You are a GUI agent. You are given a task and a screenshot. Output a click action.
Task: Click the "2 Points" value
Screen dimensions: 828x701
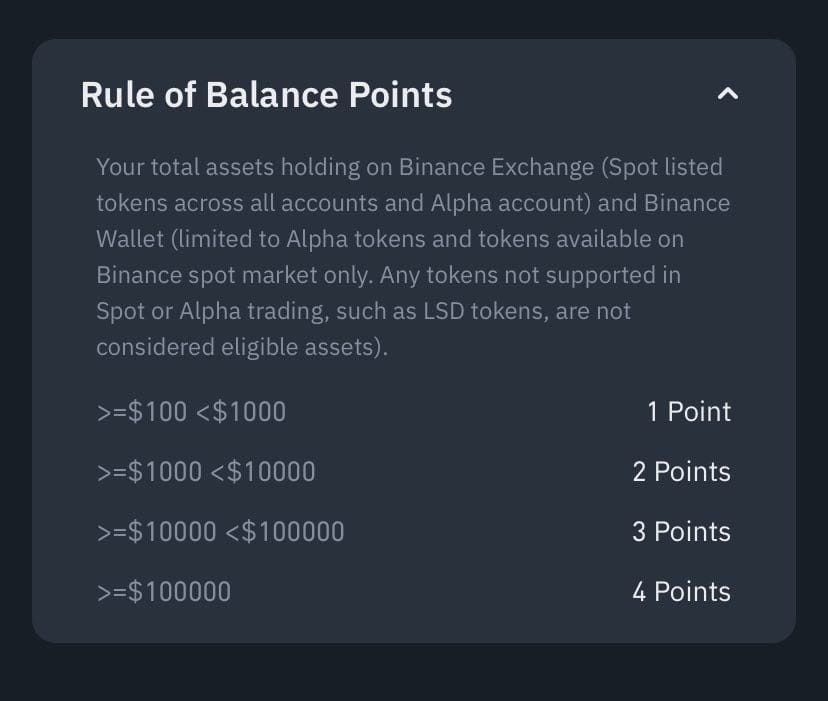pos(681,472)
